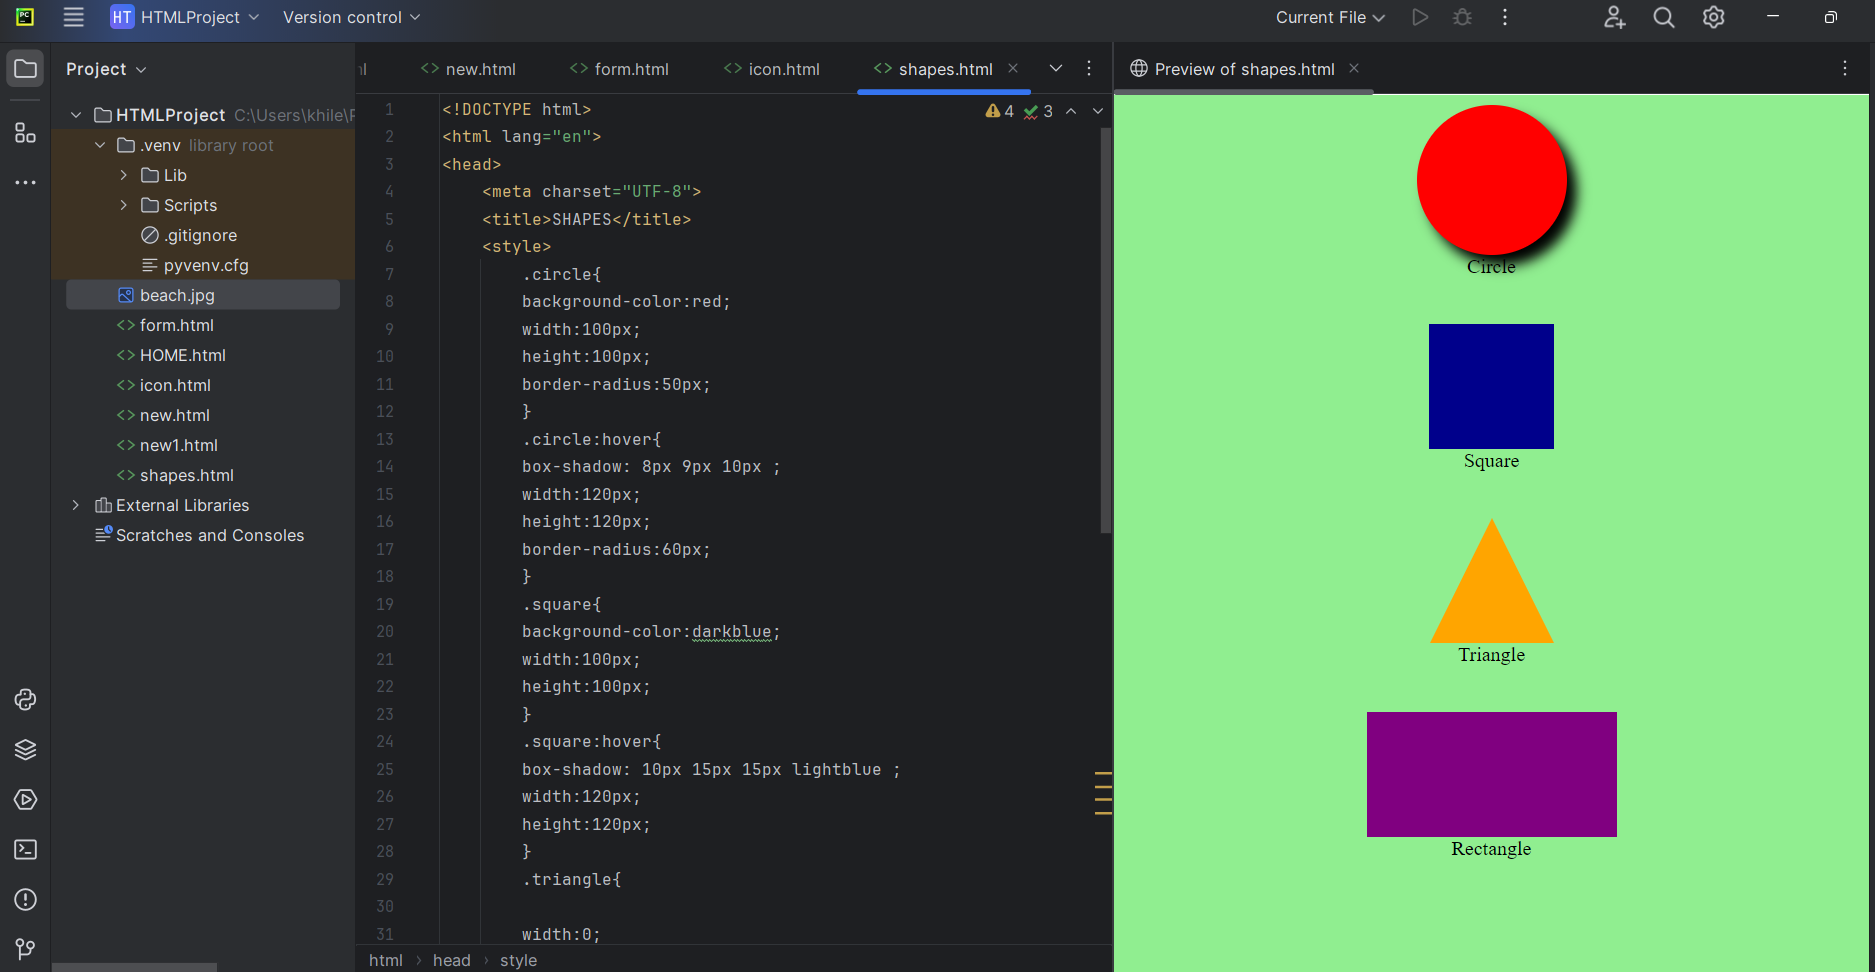The width and height of the screenshot is (1875, 972).
Task: Open Code With Me user icon
Action: pyautogui.click(x=1614, y=17)
